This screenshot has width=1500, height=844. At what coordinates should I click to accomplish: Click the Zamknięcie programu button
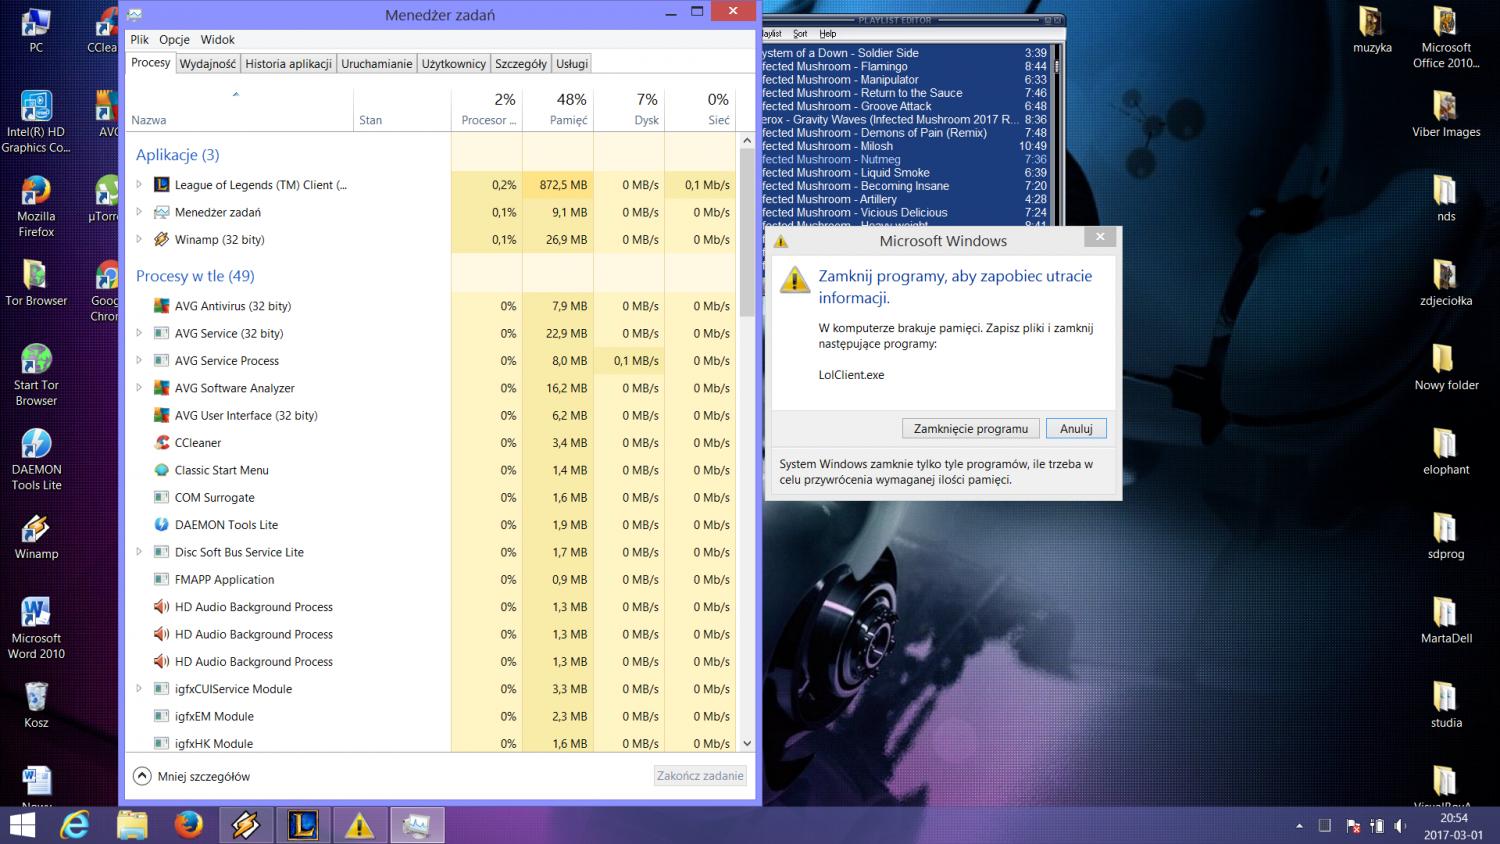click(970, 429)
